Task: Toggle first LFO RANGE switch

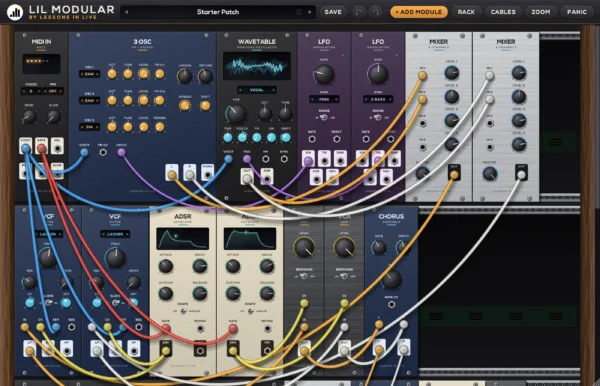Action: click(x=324, y=117)
